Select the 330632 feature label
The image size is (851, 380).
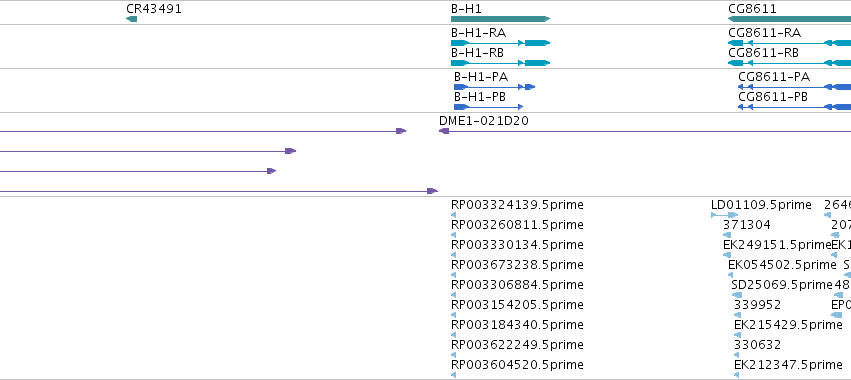point(757,345)
